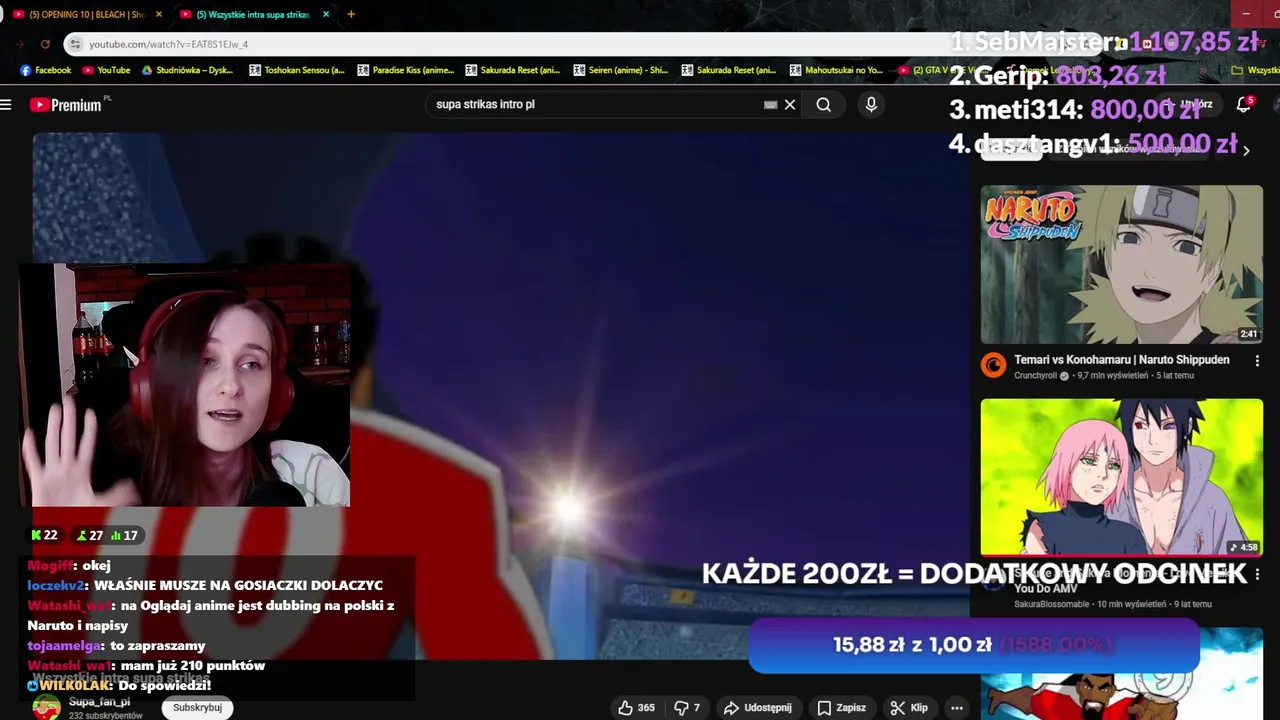Screen dimensions: 1280x720
Task: Open the Toshokan Sensou bookmark
Action: pos(297,70)
